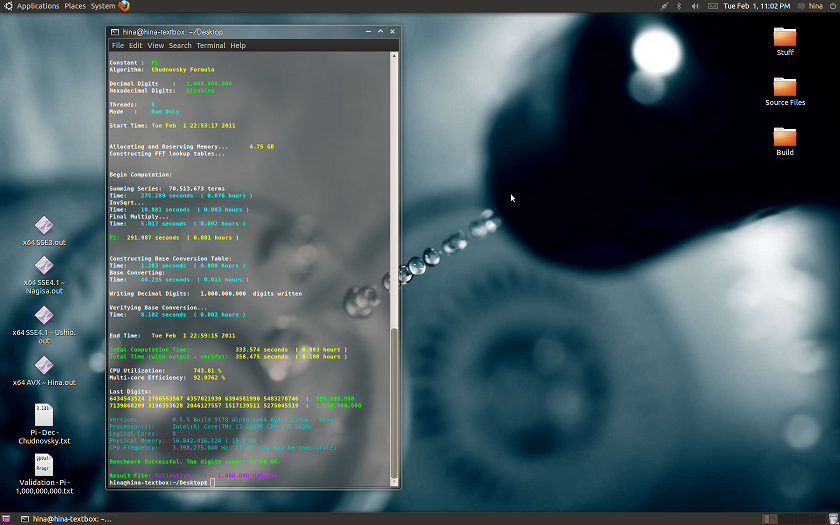Open the terminal's File menu
Image resolution: width=840 pixels, height=525 pixels.
point(118,45)
